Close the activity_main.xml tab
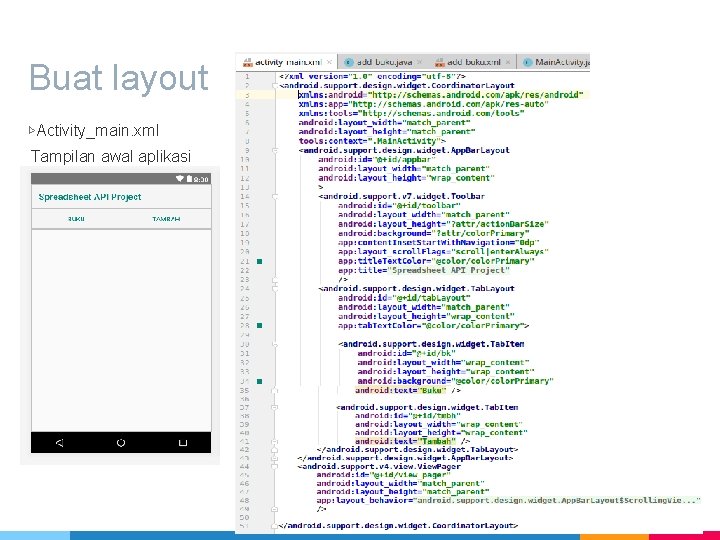 click(x=329, y=62)
